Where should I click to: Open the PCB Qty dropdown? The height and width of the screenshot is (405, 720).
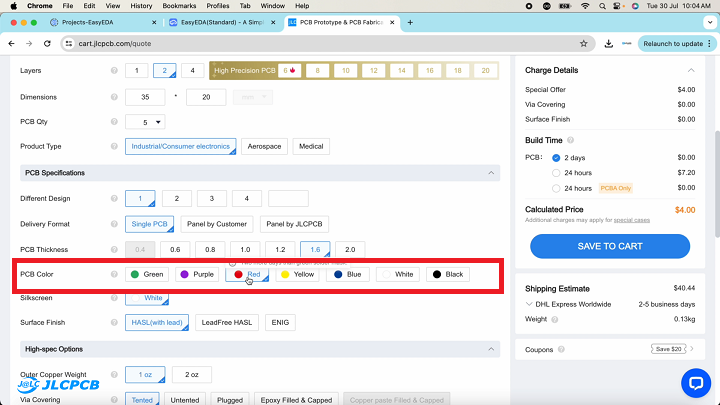(x=145, y=122)
